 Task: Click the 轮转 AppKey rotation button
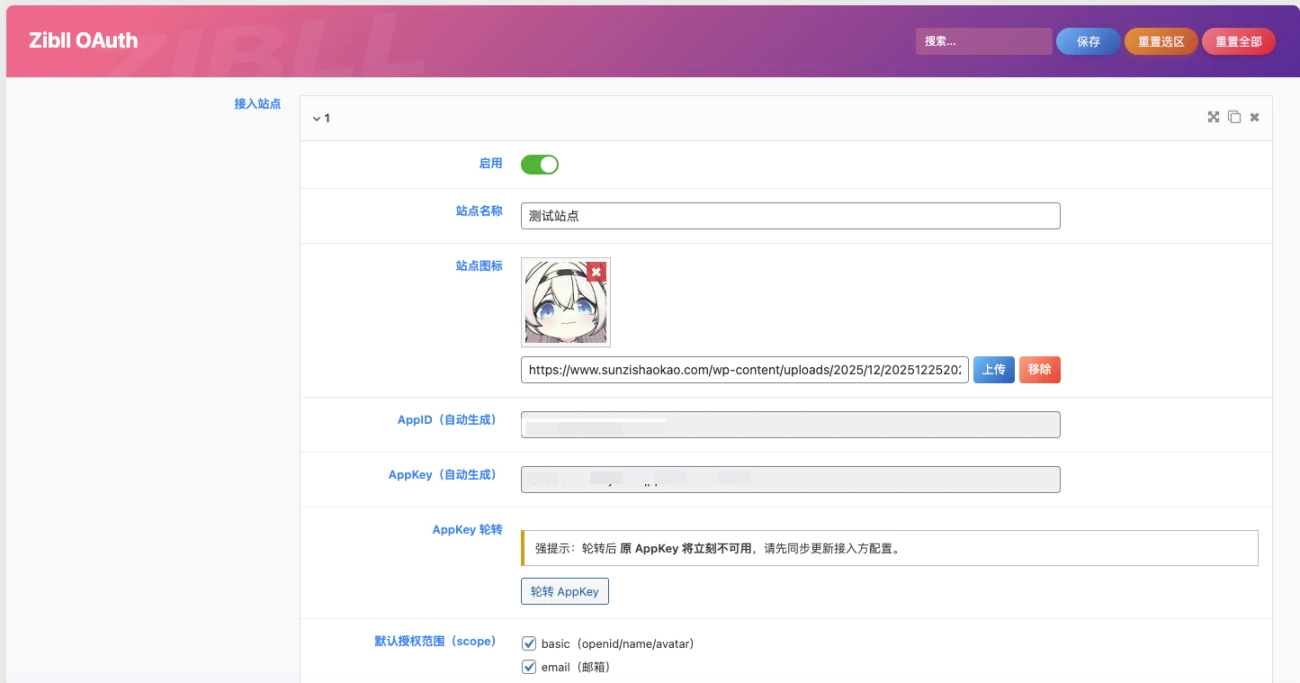coord(567,591)
